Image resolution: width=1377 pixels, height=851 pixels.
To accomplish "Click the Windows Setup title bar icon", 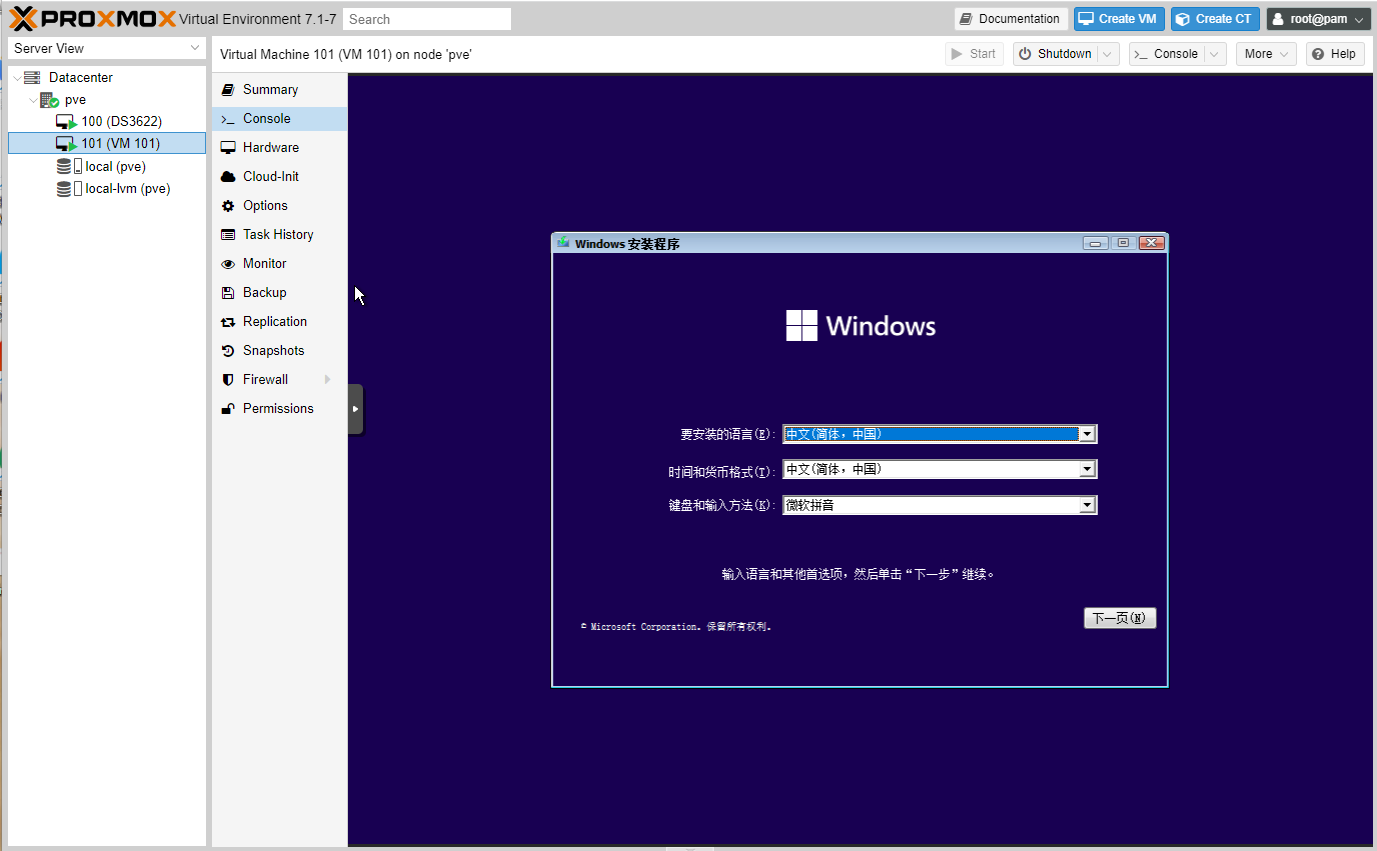I will [x=564, y=243].
